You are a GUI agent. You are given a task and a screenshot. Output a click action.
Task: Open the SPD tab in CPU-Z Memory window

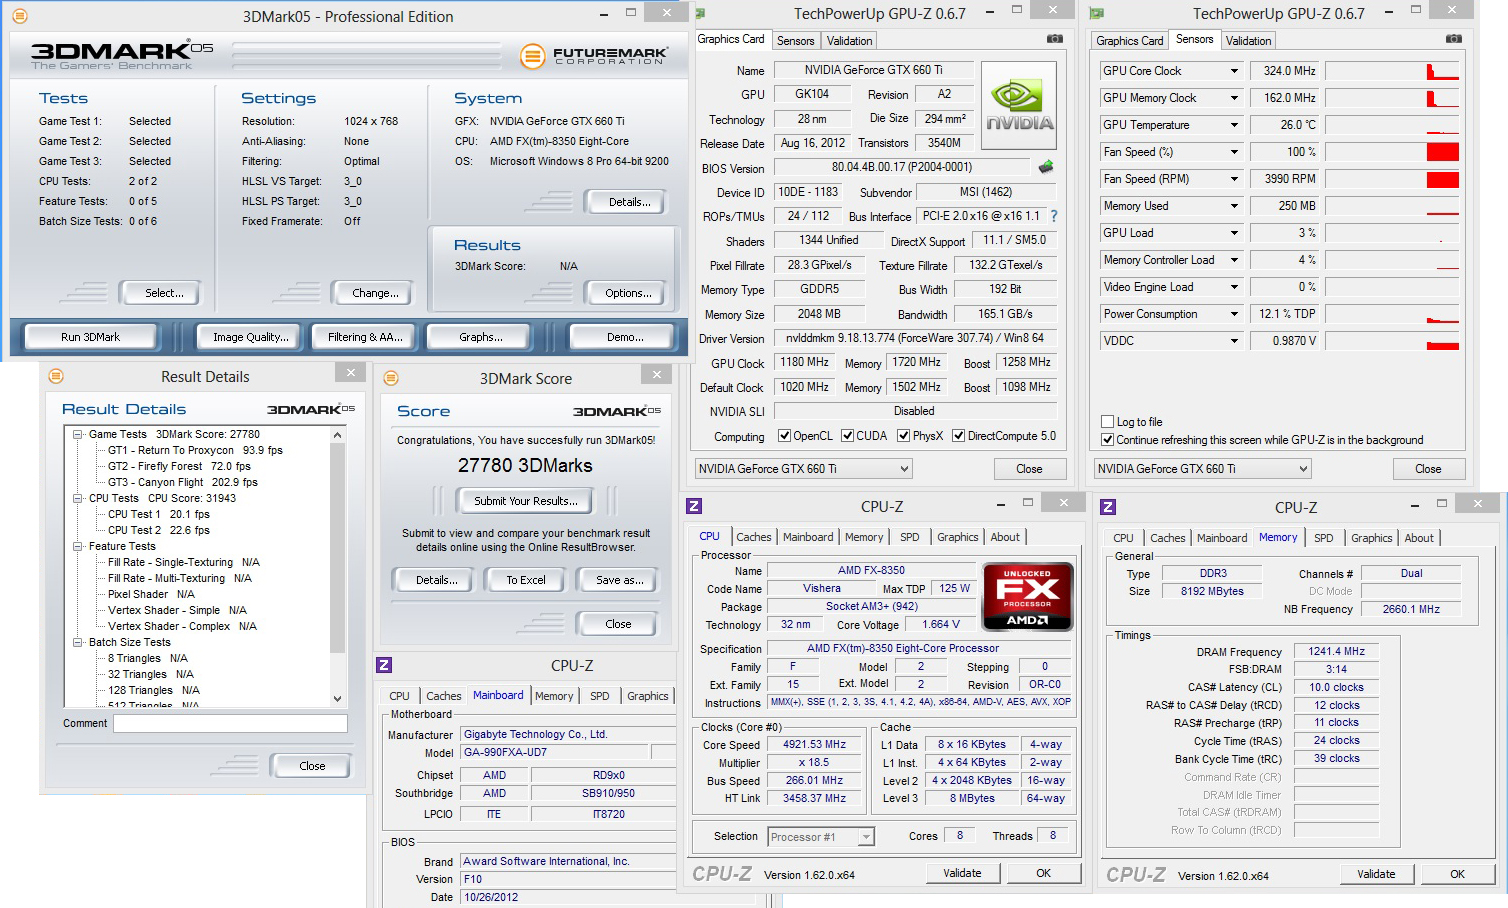point(1323,538)
